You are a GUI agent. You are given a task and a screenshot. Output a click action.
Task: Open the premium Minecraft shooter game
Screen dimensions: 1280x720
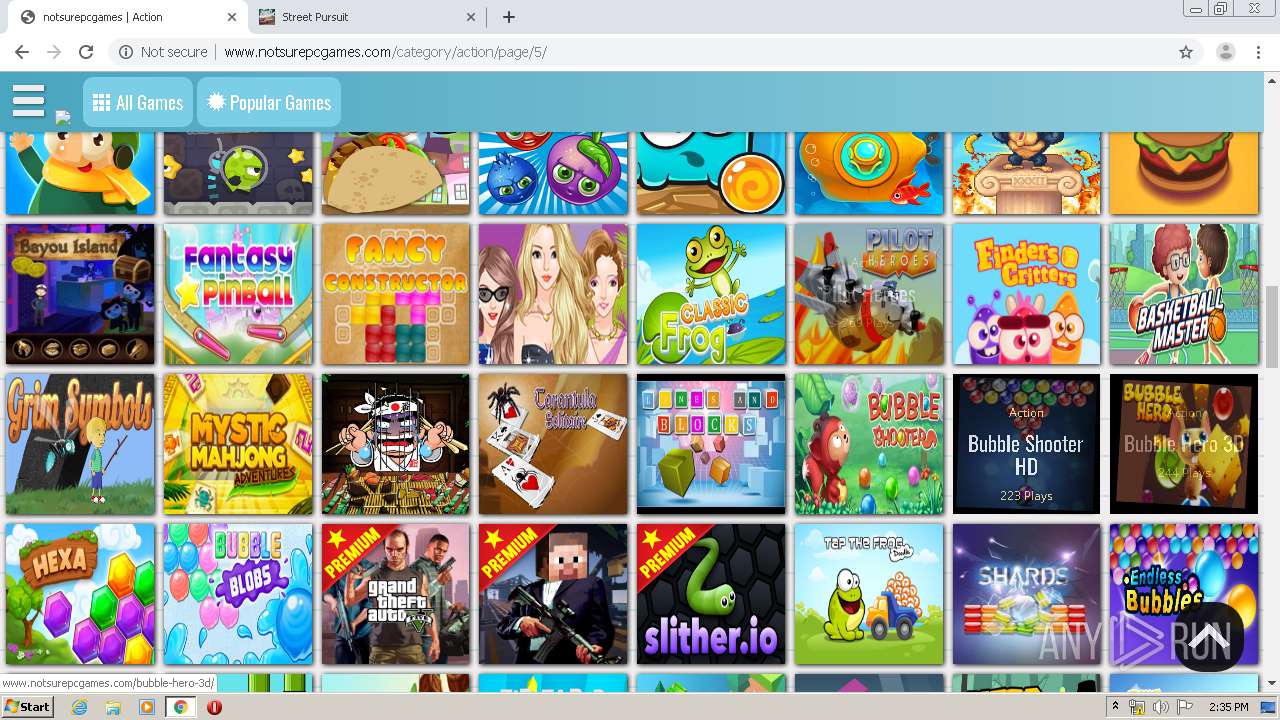[x=553, y=594]
